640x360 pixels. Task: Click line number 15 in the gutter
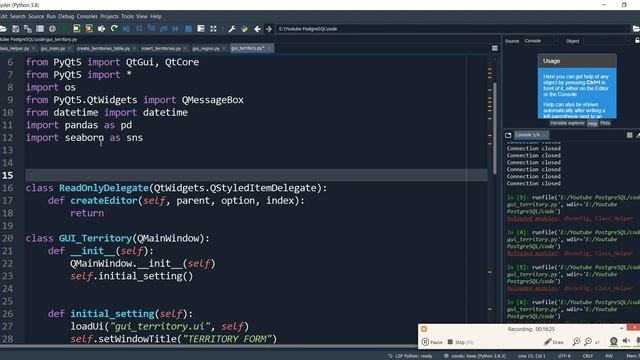pos(8,175)
